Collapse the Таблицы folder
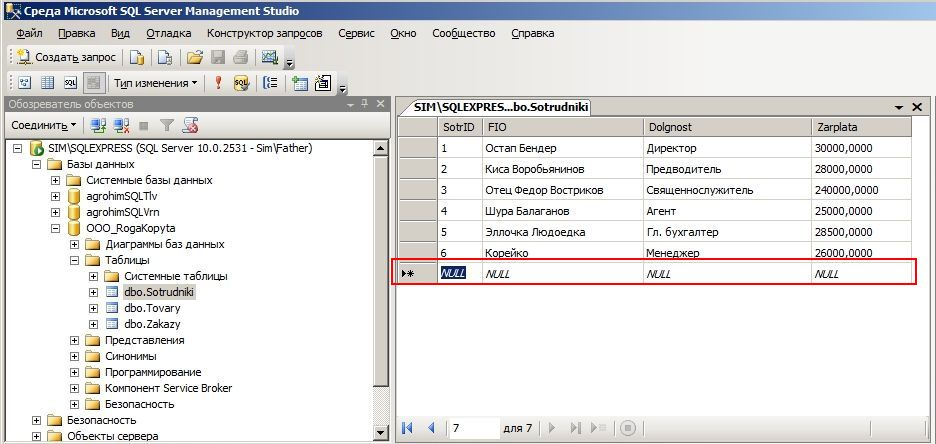This screenshot has width=936, height=444. 75,260
